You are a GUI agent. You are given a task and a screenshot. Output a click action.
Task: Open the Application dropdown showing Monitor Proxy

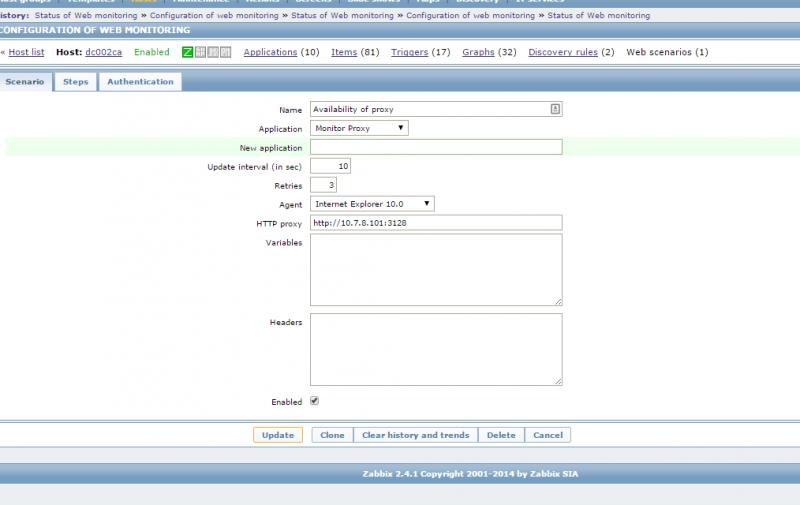[x=359, y=128]
